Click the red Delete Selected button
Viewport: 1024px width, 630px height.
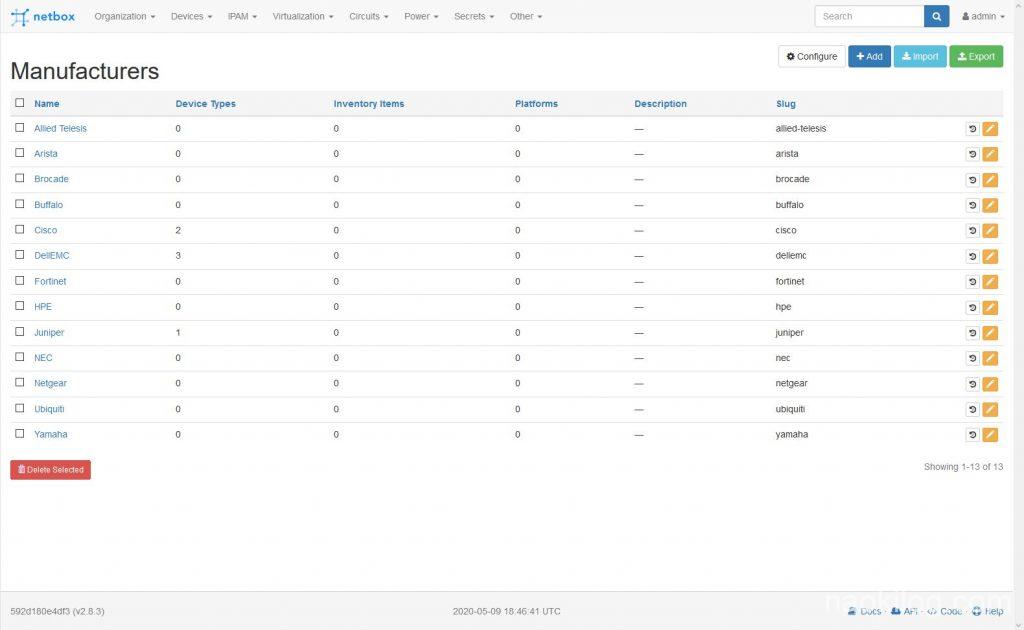(x=50, y=470)
